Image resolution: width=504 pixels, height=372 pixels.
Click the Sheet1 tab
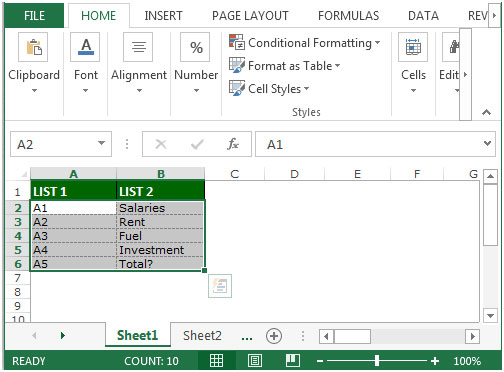tap(137, 335)
